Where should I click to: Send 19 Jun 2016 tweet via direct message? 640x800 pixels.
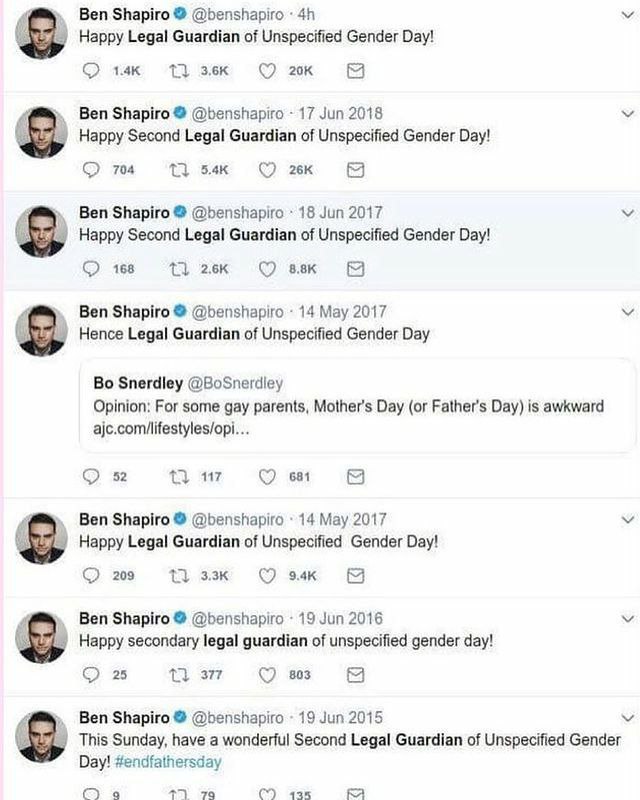[354, 675]
